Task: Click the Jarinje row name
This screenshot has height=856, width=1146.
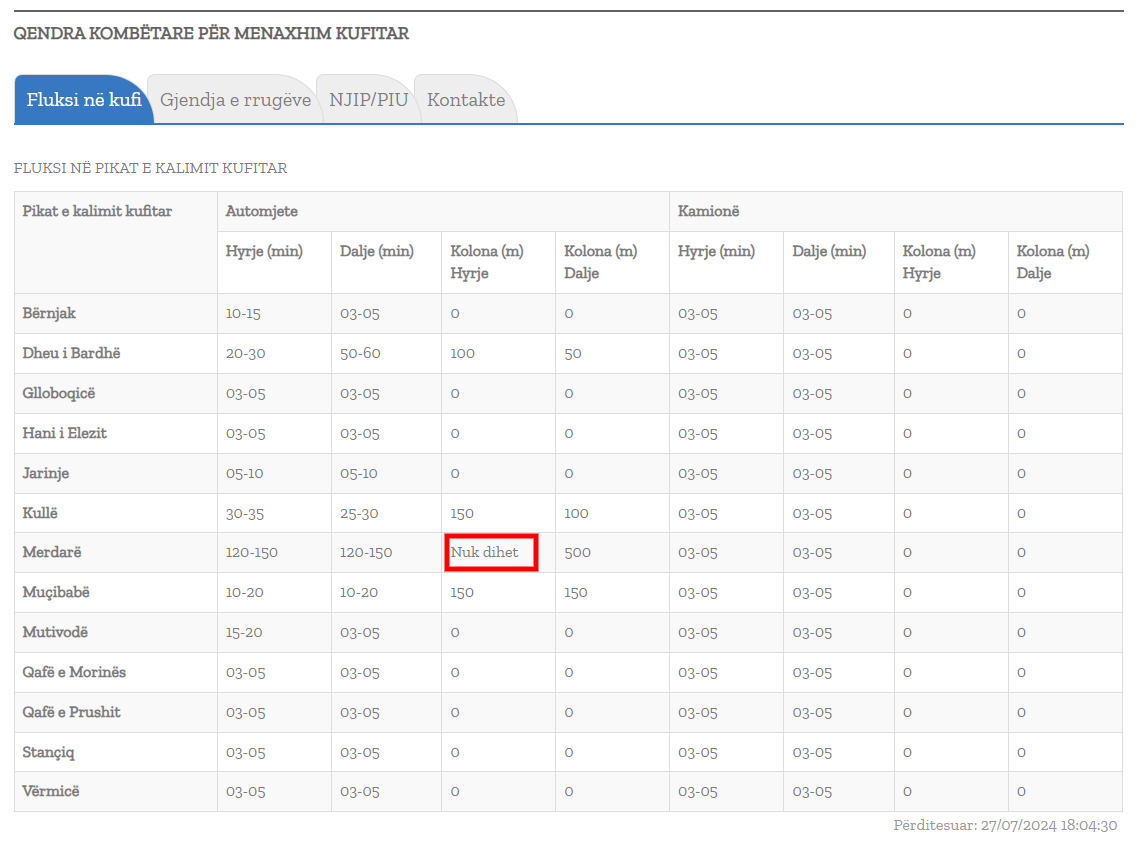Action: [45, 473]
